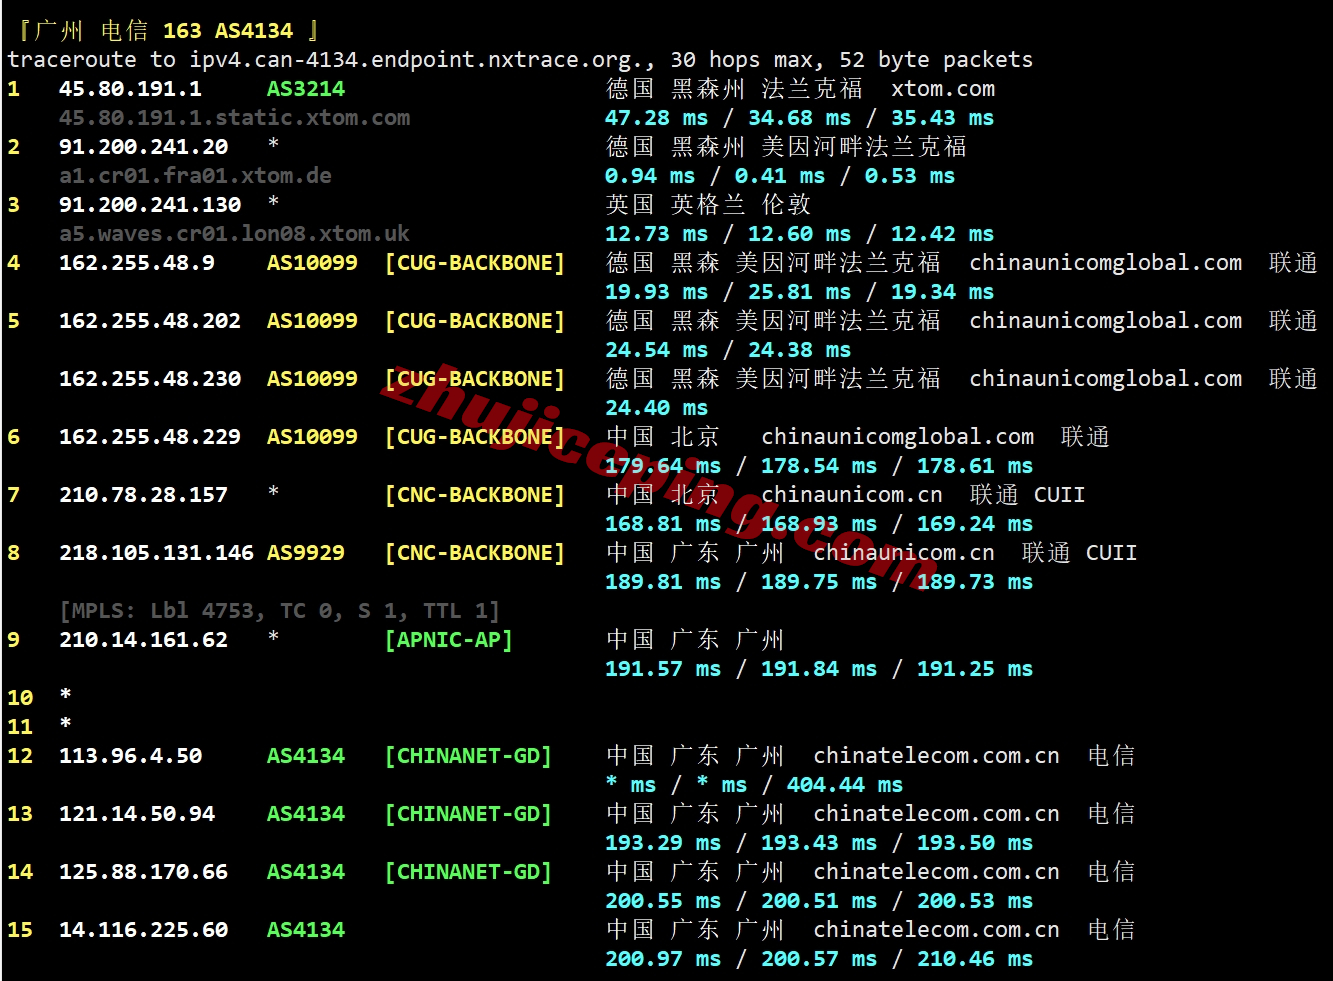
Task: Click the 169.24 ms latency value
Action: point(975,524)
